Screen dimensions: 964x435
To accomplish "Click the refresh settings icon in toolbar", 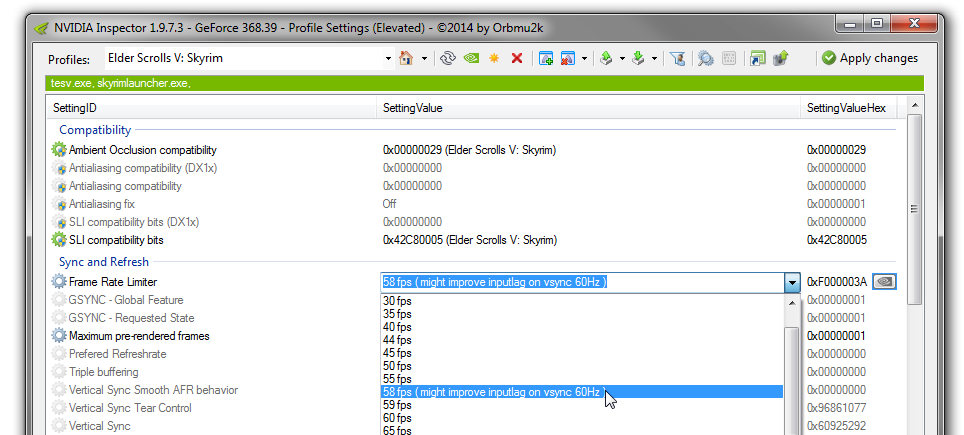I will pos(448,58).
